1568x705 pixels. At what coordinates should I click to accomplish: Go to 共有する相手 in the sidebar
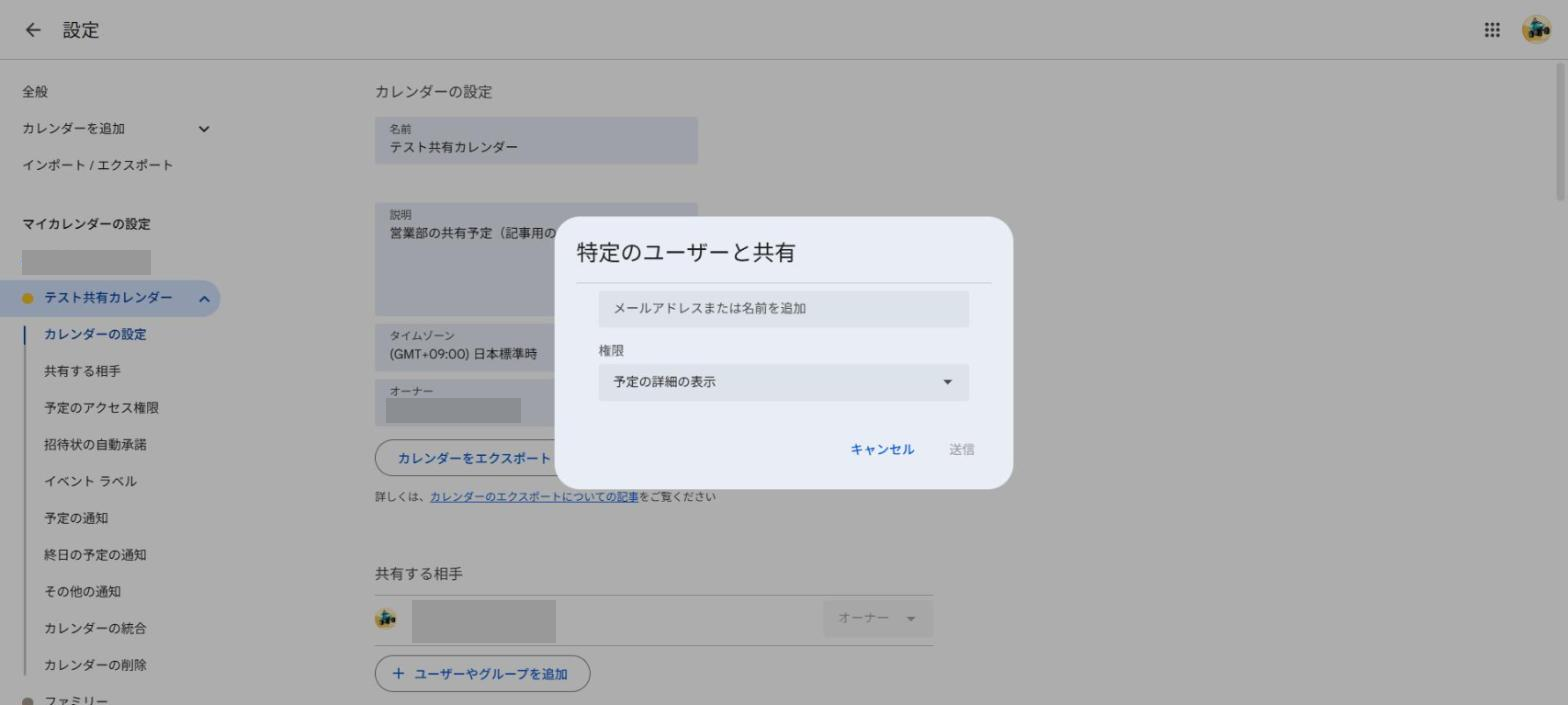point(82,372)
